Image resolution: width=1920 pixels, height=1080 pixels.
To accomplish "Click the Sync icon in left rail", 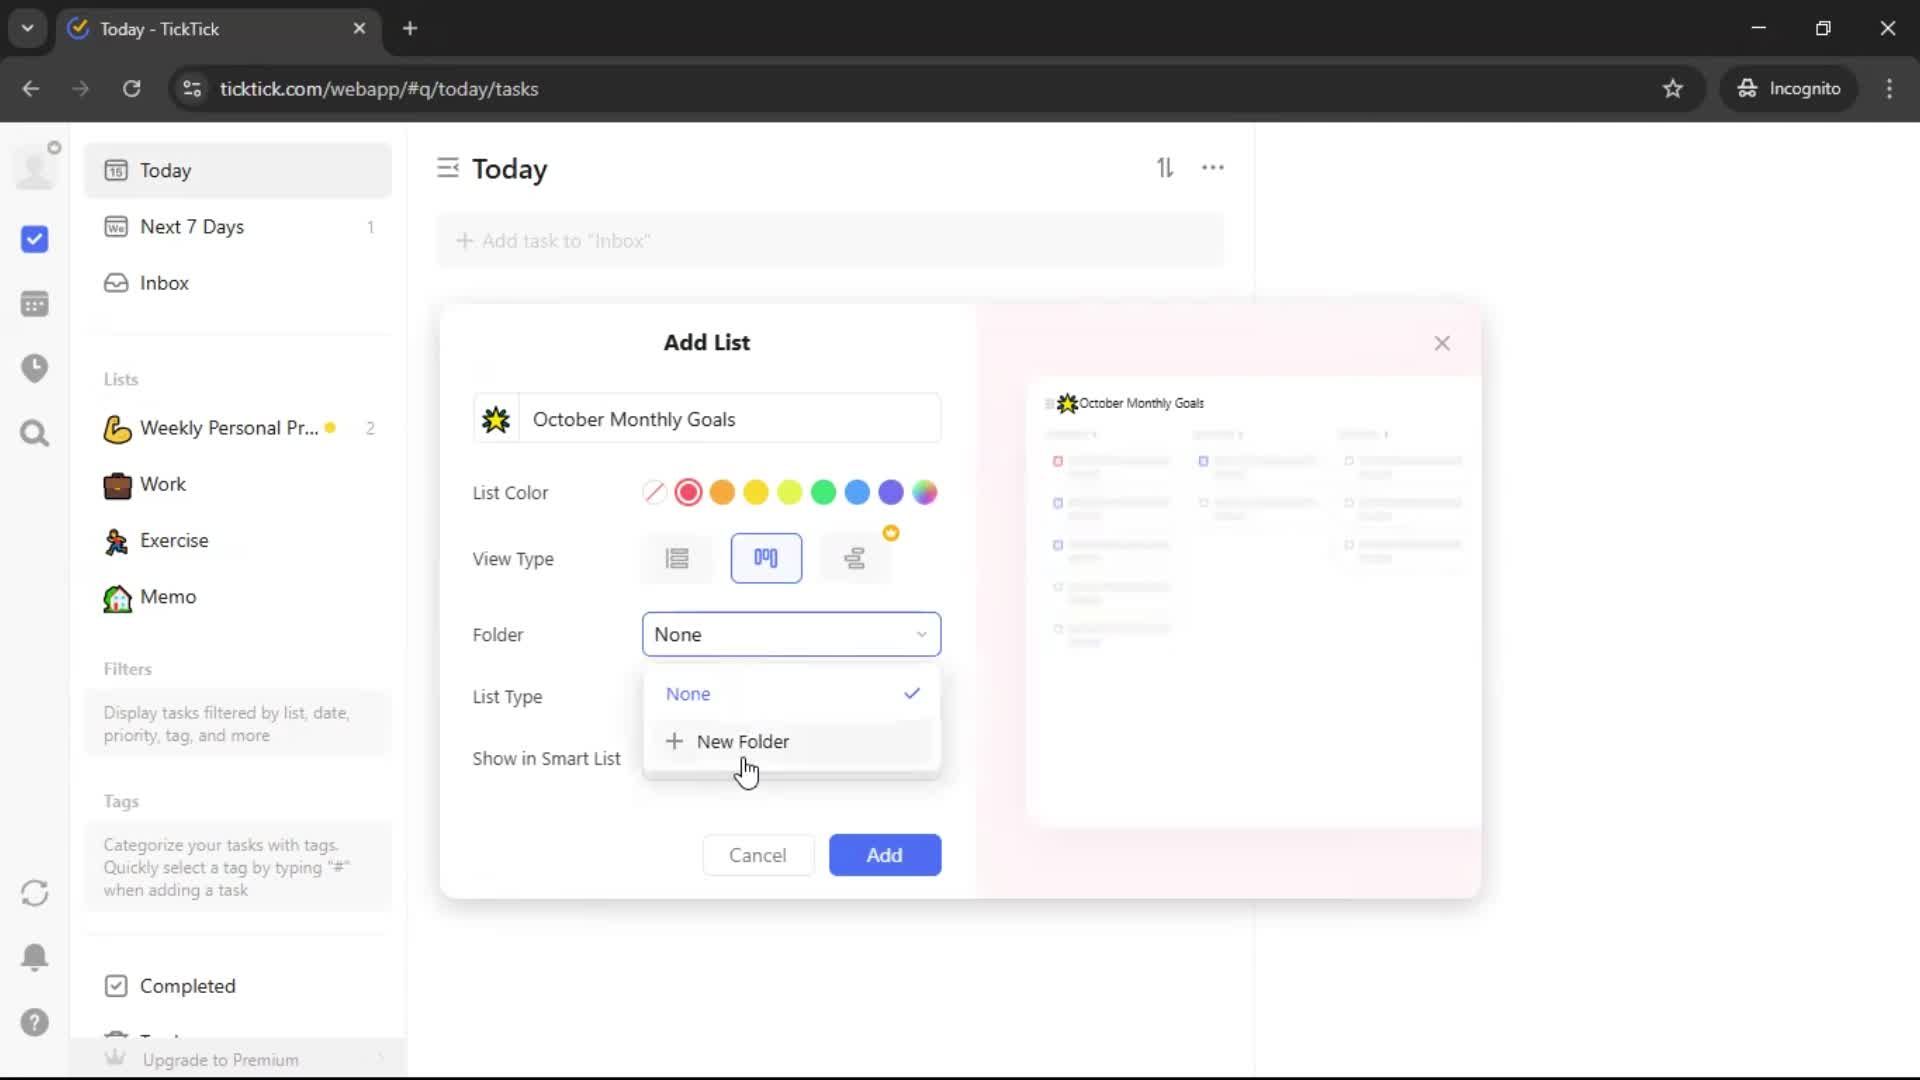I will [x=34, y=893].
